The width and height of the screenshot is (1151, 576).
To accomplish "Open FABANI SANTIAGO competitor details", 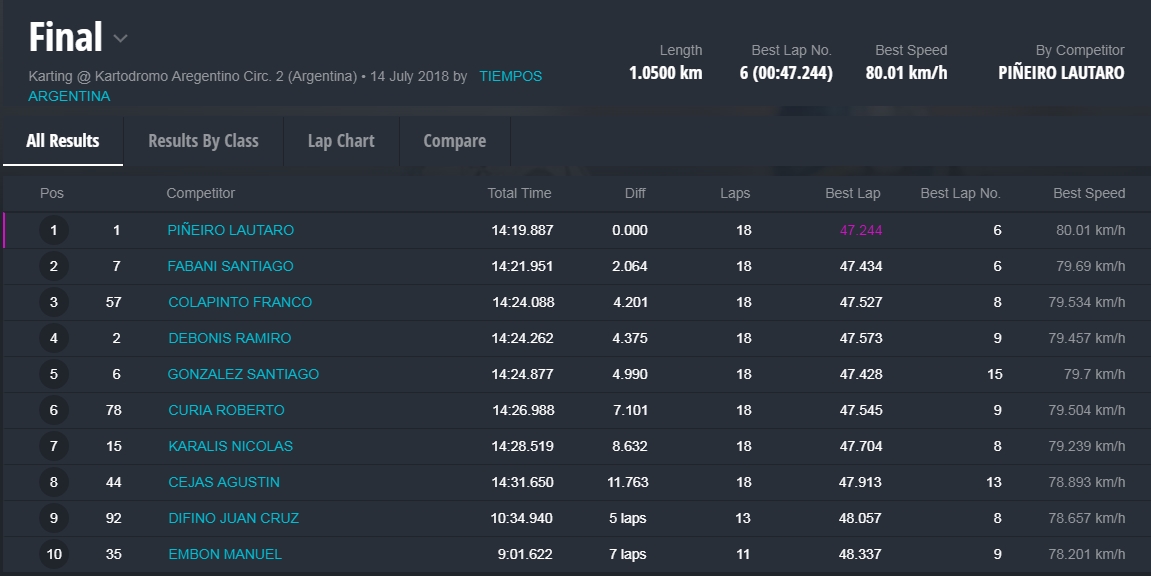I will click(x=231, y=266).
